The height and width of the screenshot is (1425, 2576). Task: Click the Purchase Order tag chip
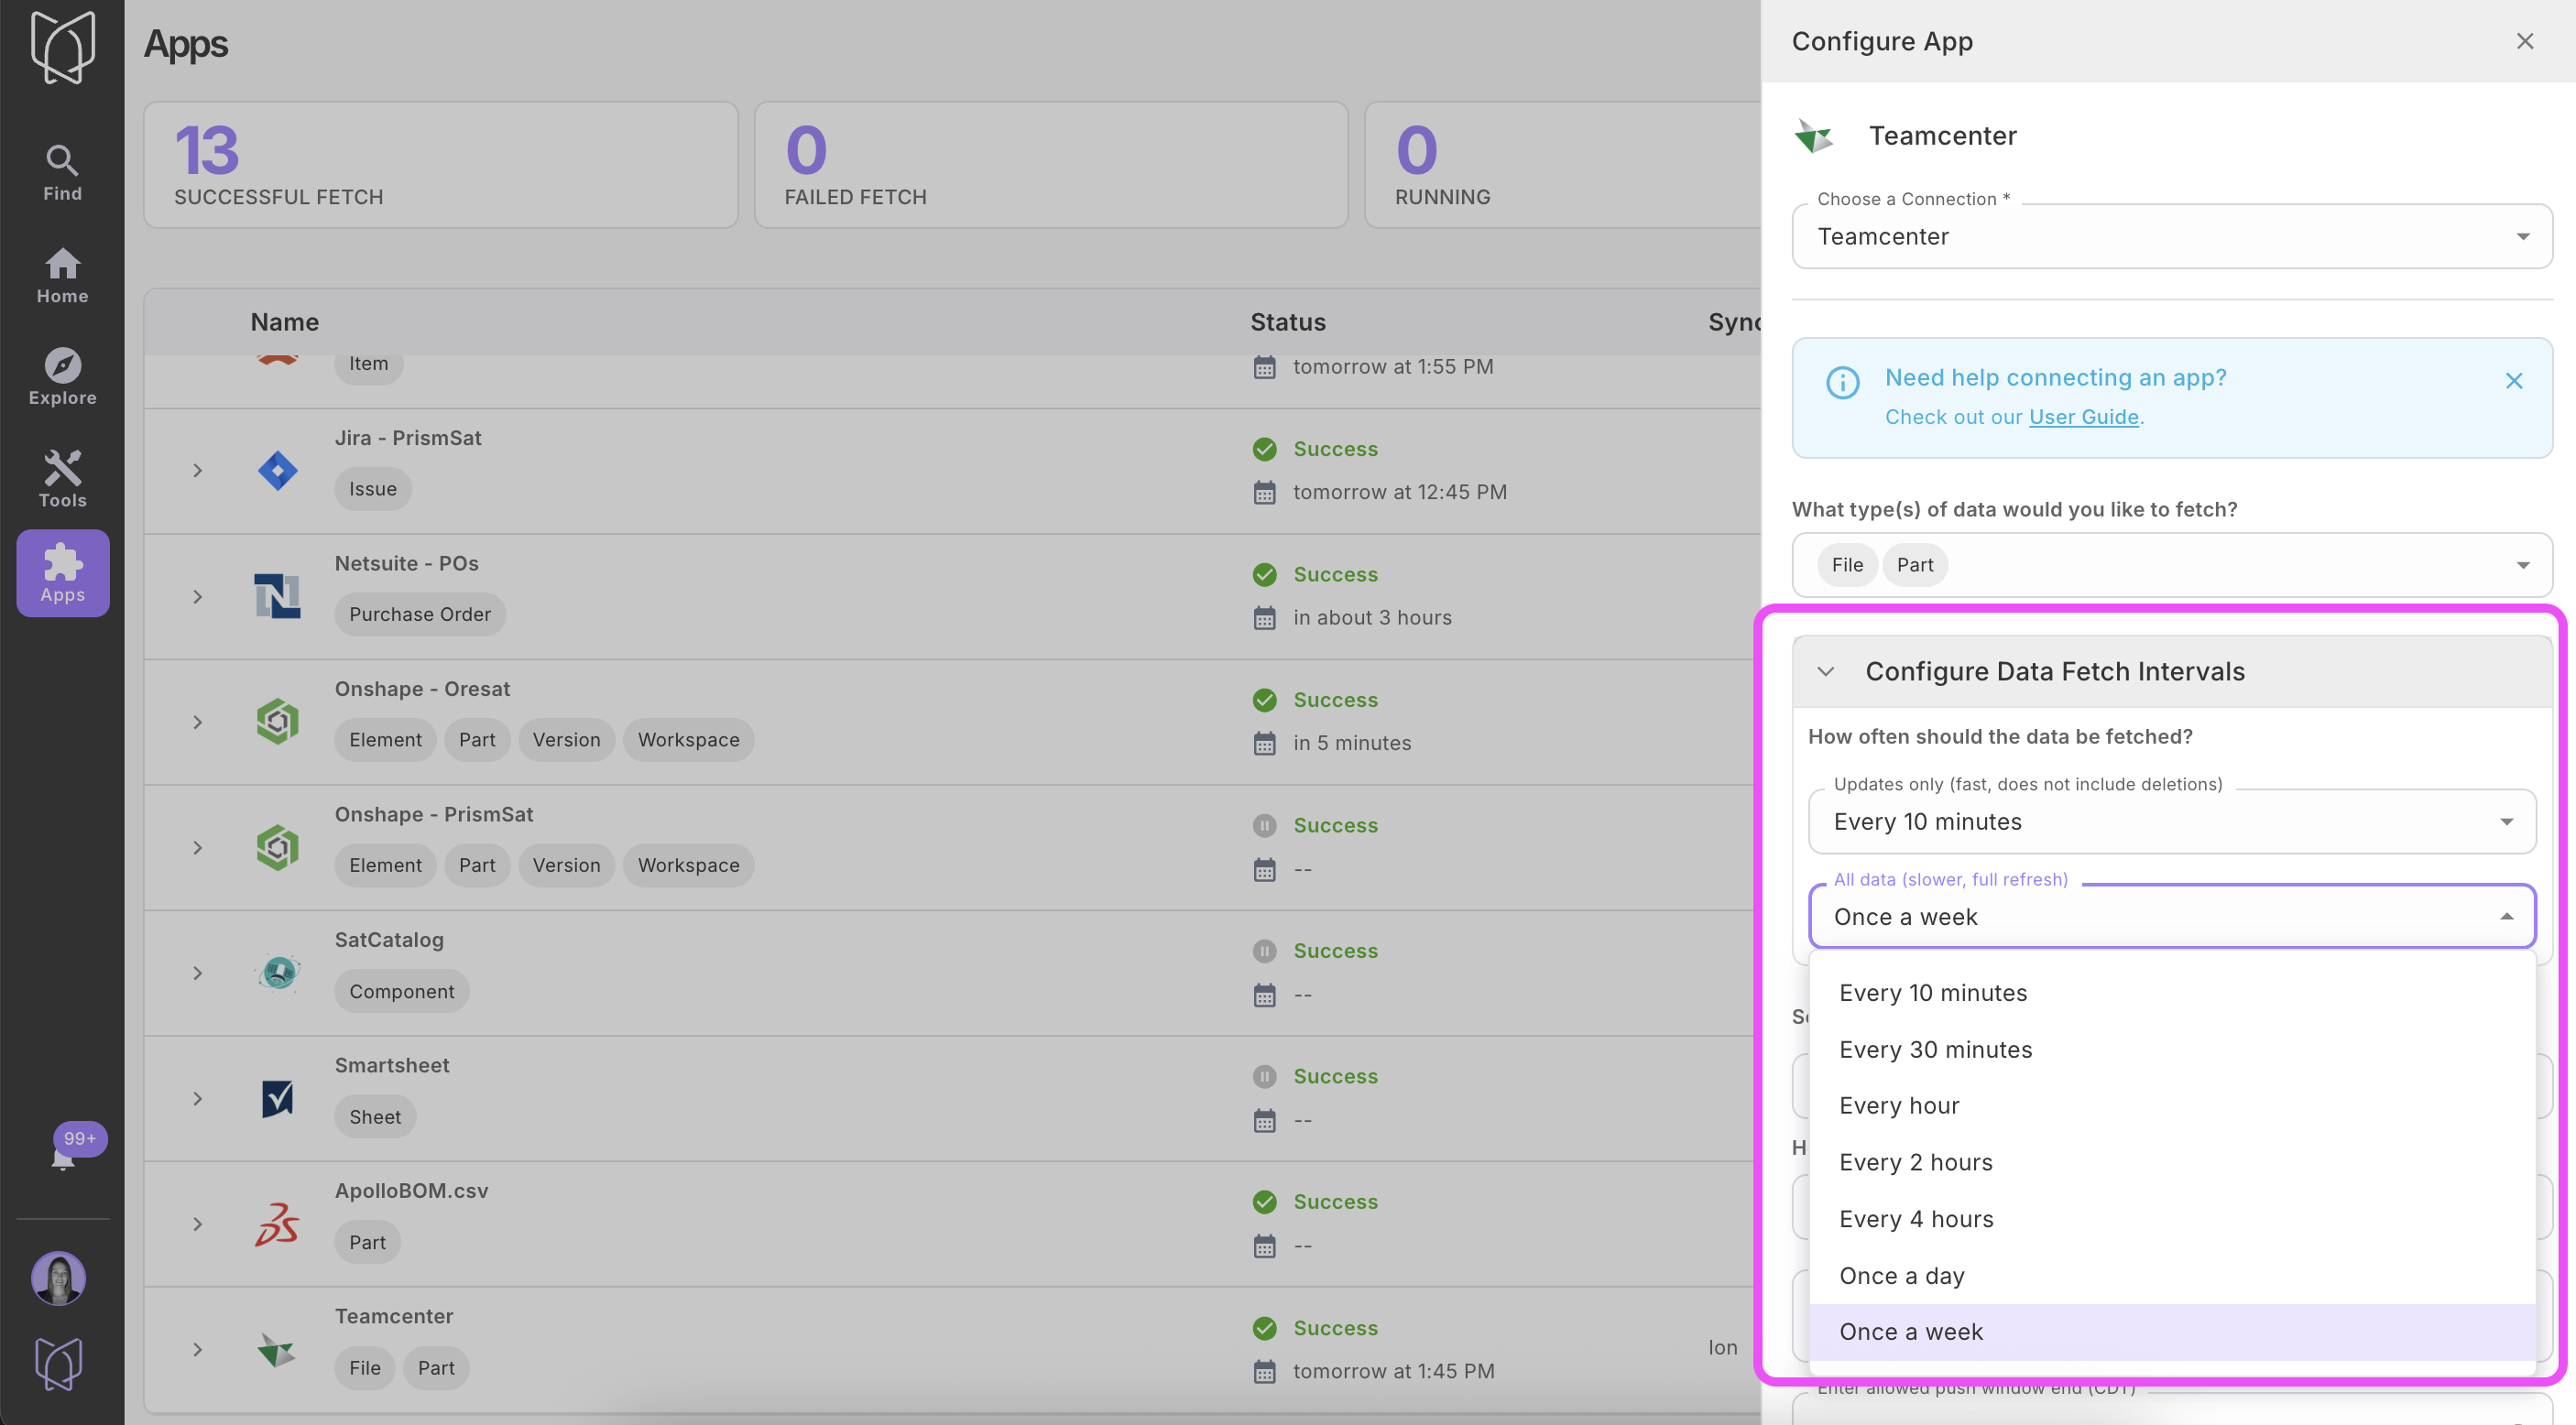tap(420, 614)
